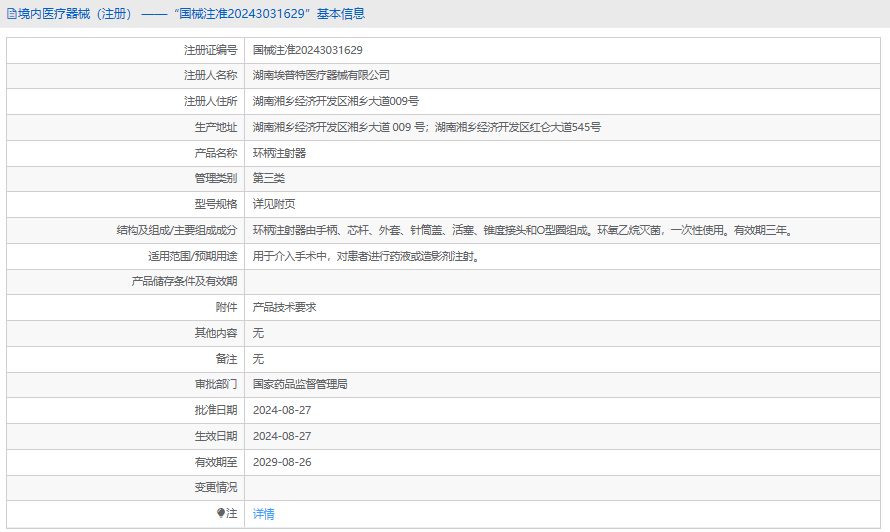Select the registrant name 湖南埃普特医疗器械有限公司
890x532 pixels.
(x=321, y=75)
